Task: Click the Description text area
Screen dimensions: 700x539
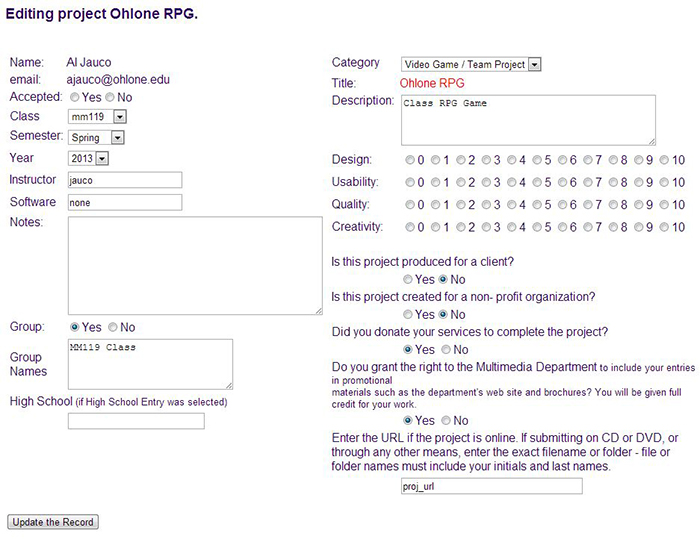Action: (x=528, y=120)
